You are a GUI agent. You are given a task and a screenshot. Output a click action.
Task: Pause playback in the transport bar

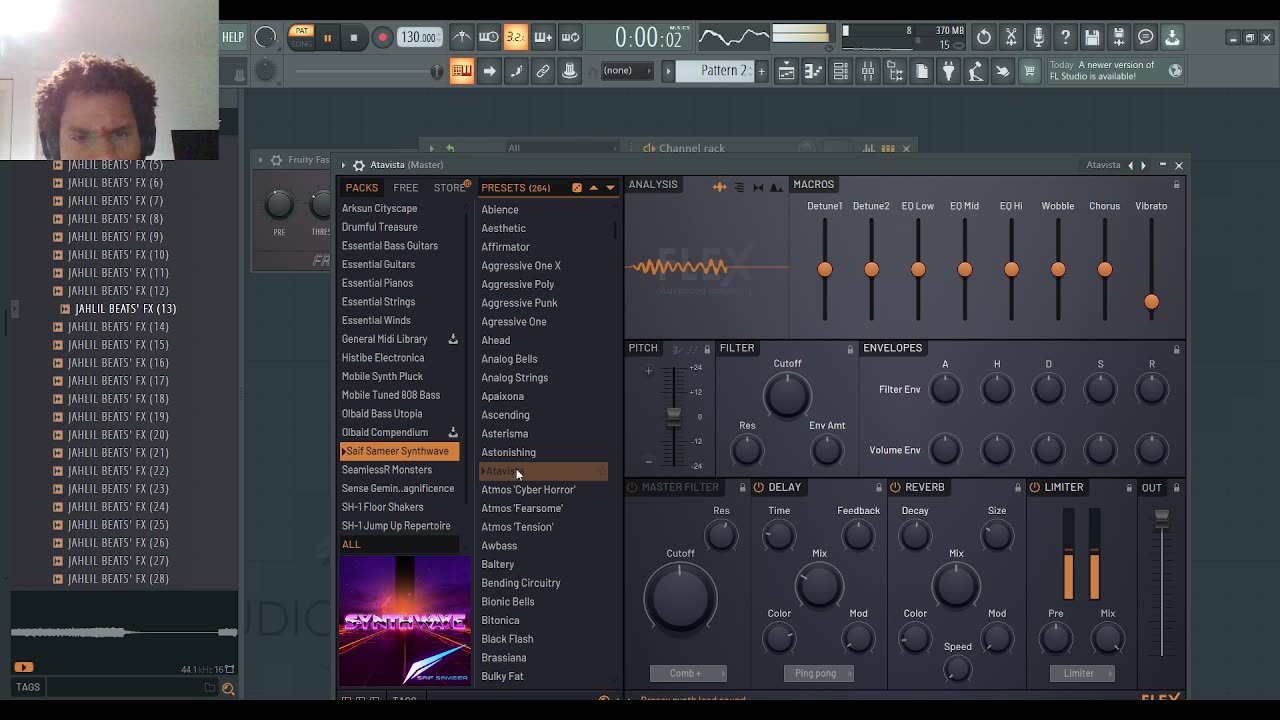pyautogui.click(x=327, y=38)
